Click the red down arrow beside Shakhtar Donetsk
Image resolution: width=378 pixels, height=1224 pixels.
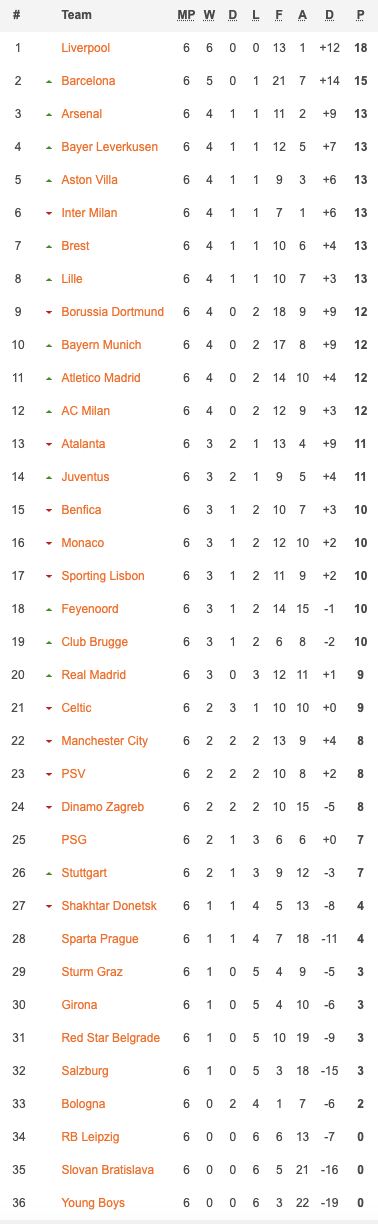49,906
